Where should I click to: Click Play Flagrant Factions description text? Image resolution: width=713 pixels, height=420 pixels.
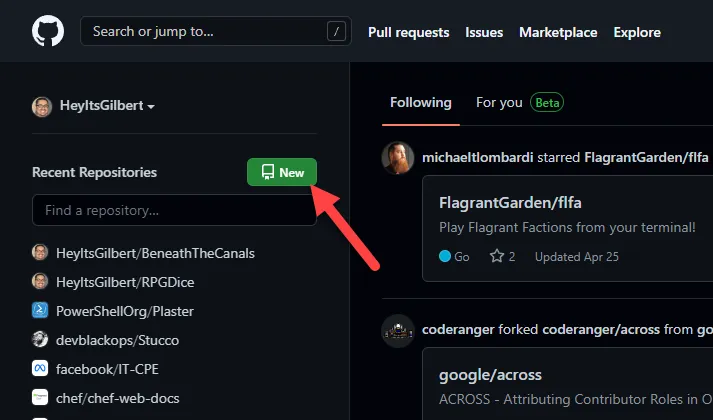pyautogui.click(x=567, y=227)
